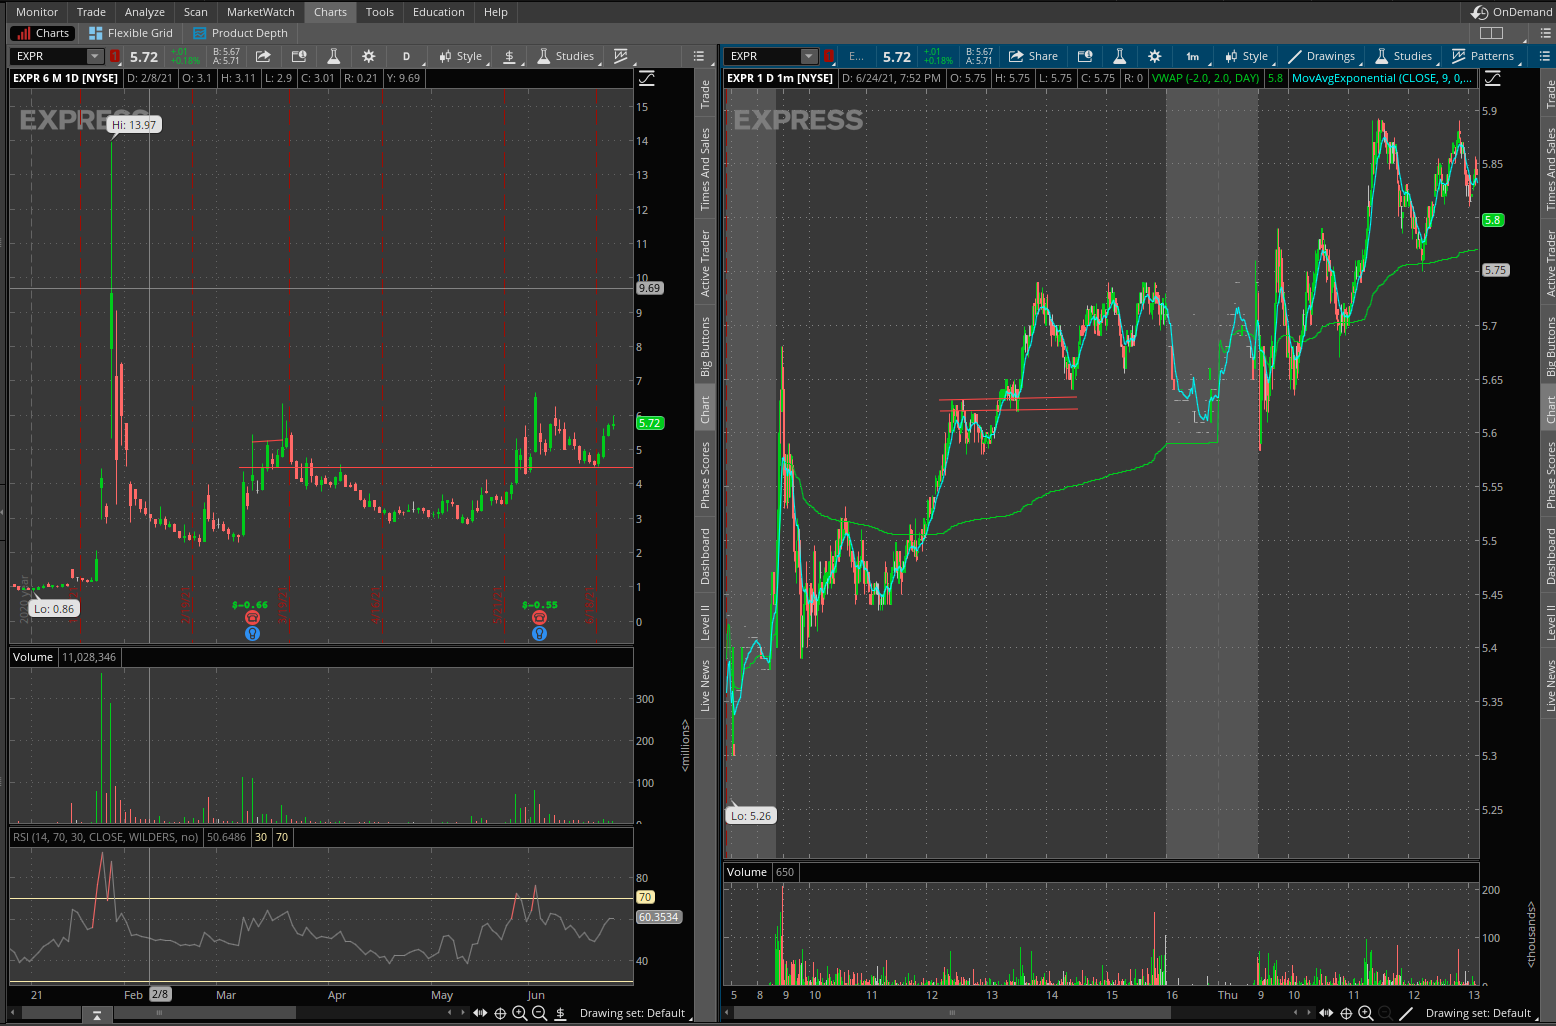Open left chart's symbol dropdown arrow
1556x1026 pixels.
pyautogui.click(x=95, y=56)
